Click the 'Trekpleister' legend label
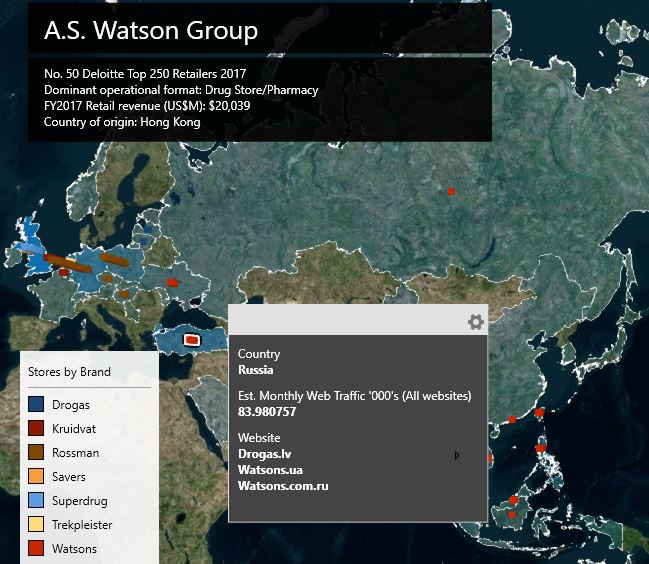 (82, 525)
